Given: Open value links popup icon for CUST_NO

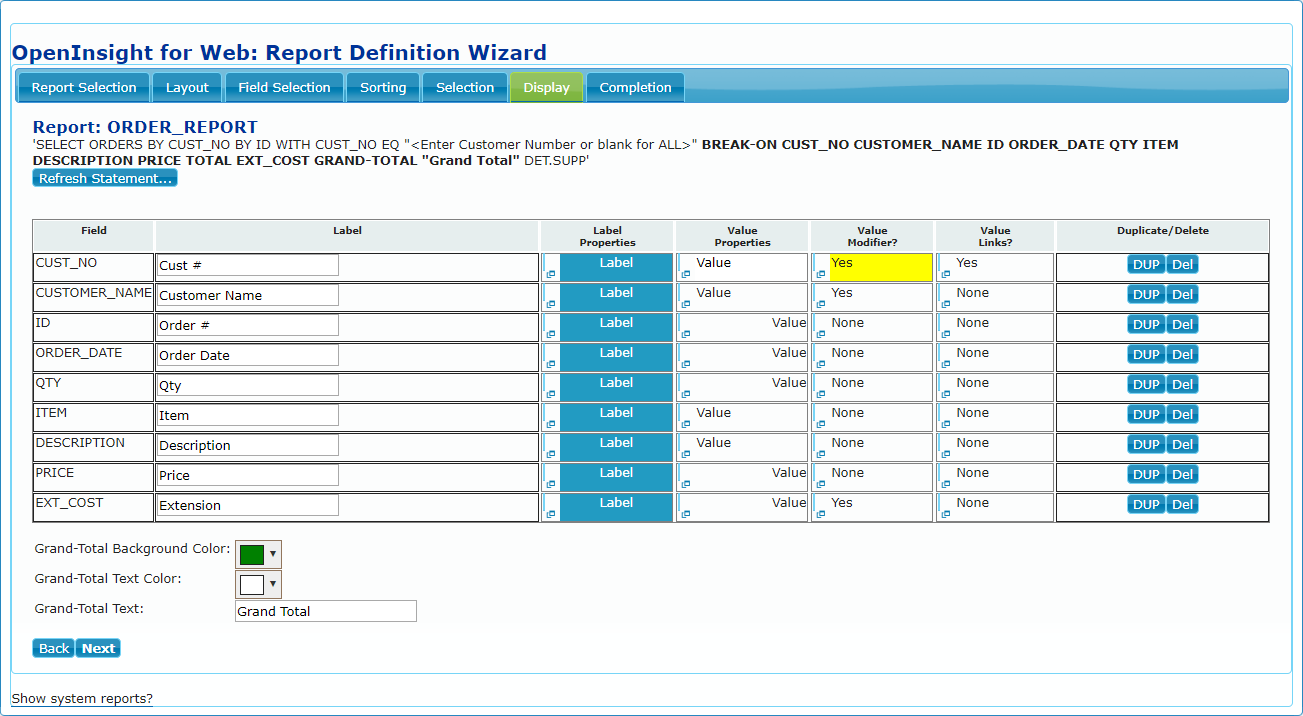Looking at the screenshot, I should pyautogui.click(x=946, y=274).
